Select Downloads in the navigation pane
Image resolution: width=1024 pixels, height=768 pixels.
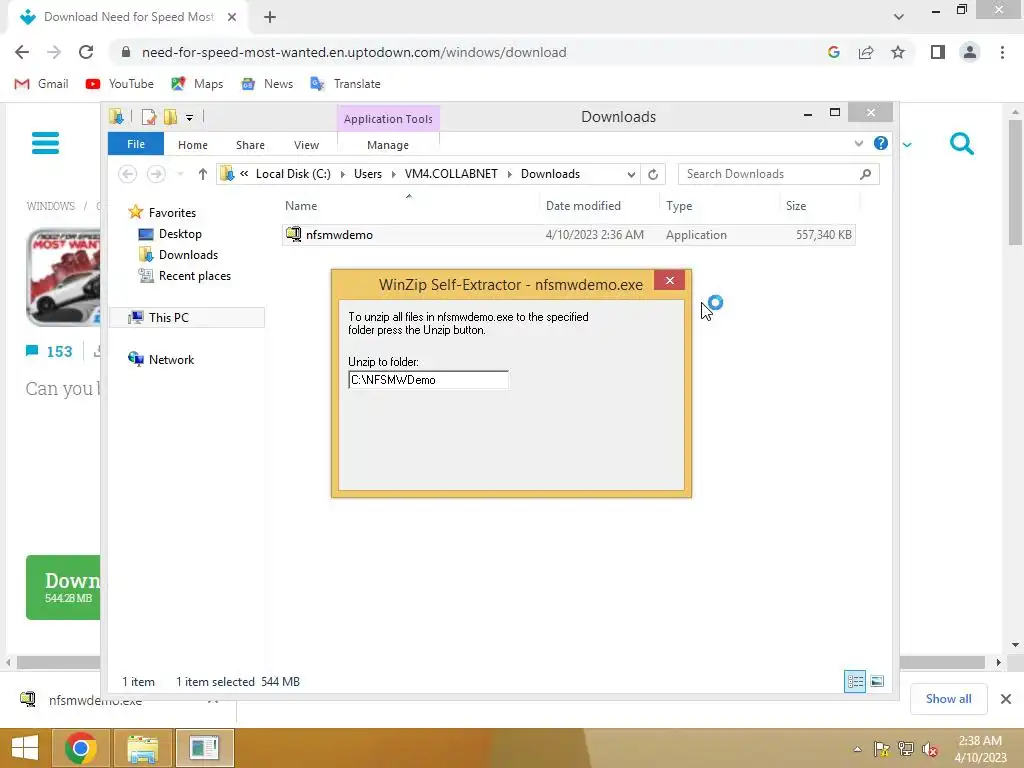click(x=188, y=255)
